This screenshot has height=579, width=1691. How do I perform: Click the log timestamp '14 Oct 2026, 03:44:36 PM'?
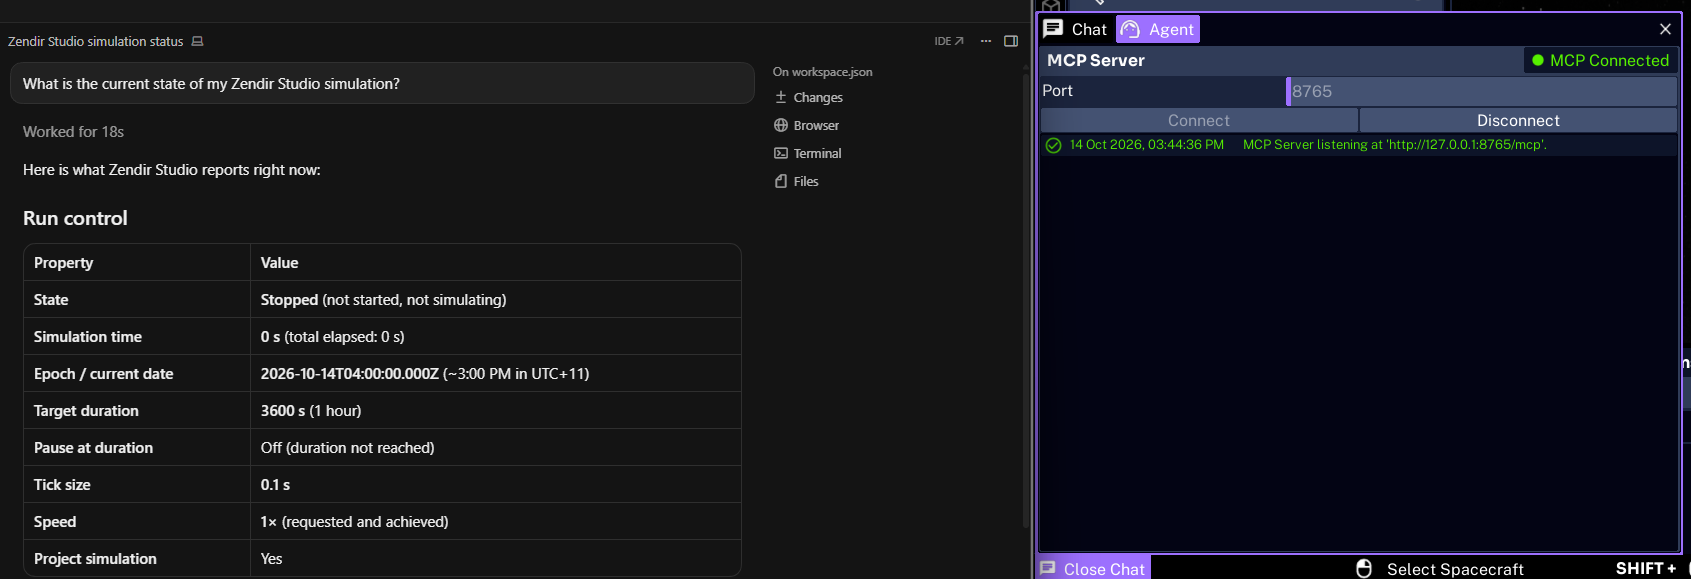point(1147,145)
